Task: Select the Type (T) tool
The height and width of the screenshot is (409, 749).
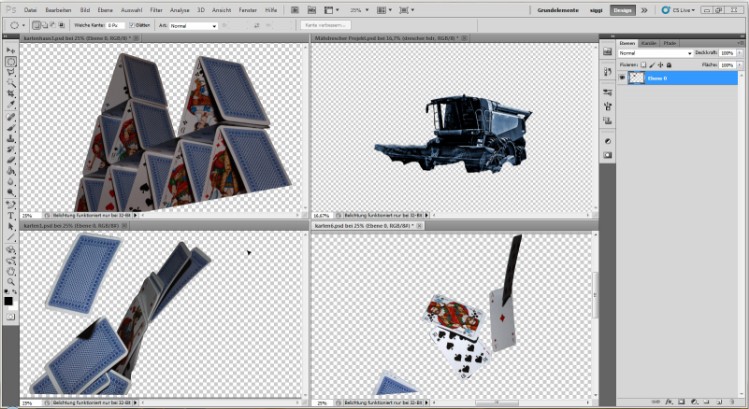Action: [10, 215]
